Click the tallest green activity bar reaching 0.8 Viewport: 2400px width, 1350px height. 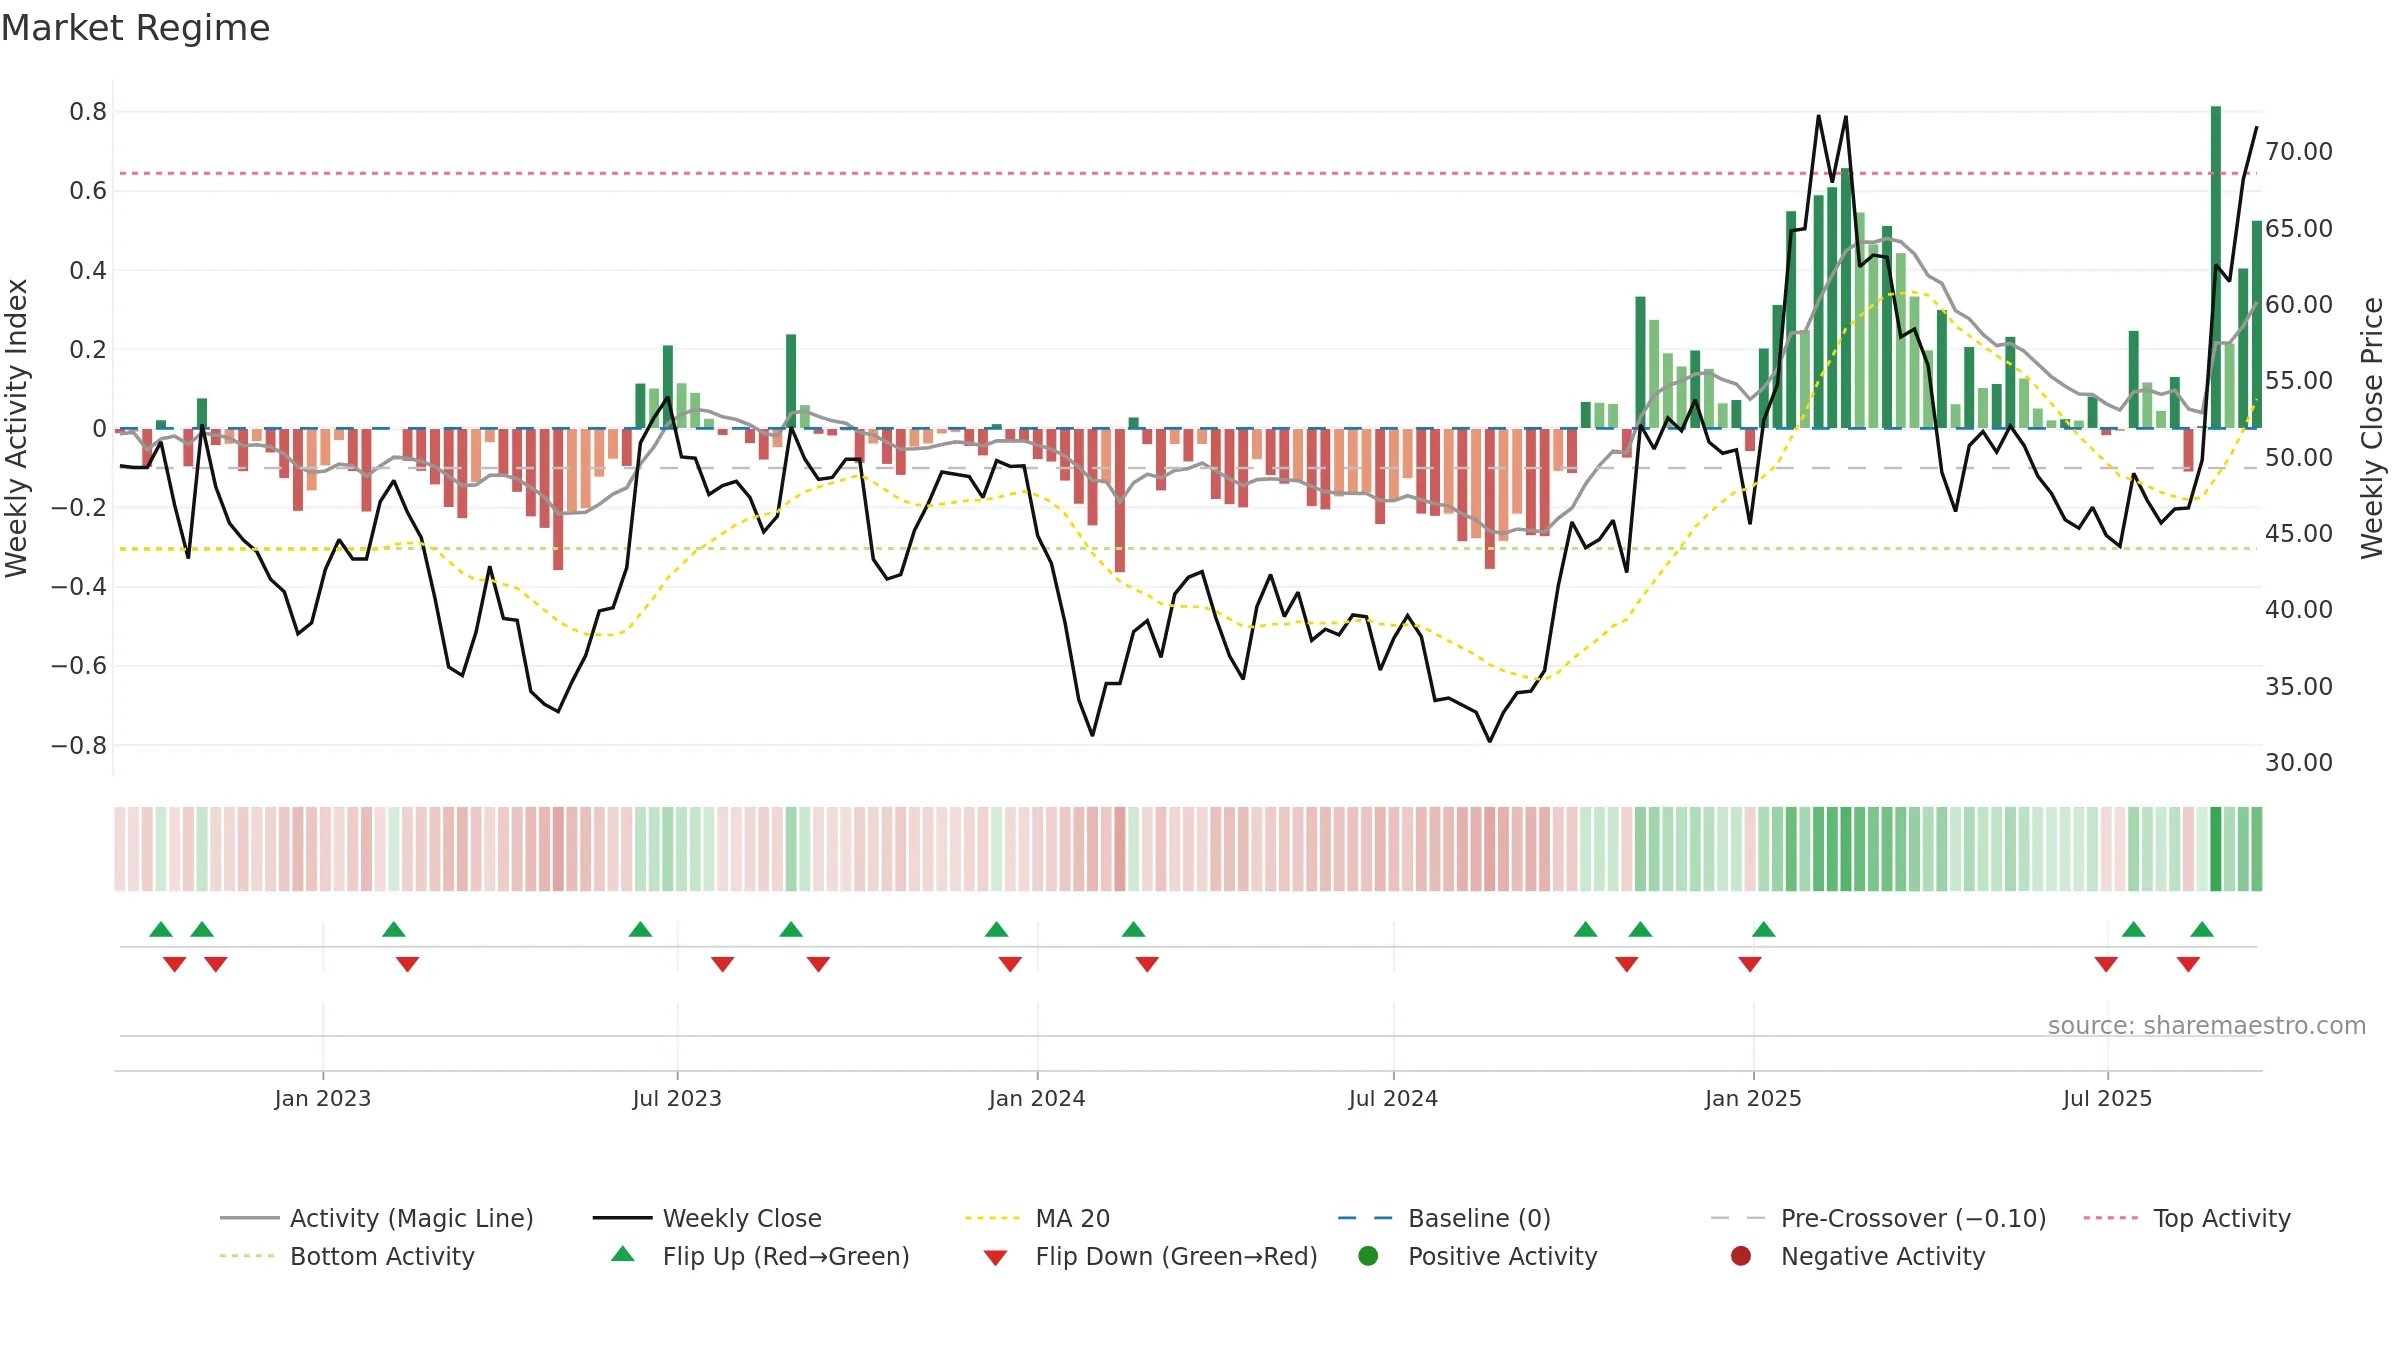2216,267
